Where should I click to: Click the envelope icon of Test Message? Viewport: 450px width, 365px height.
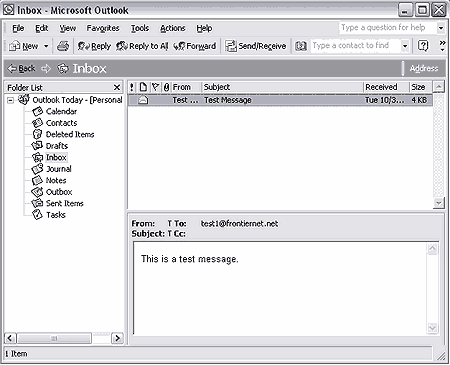tap(143, 100)
